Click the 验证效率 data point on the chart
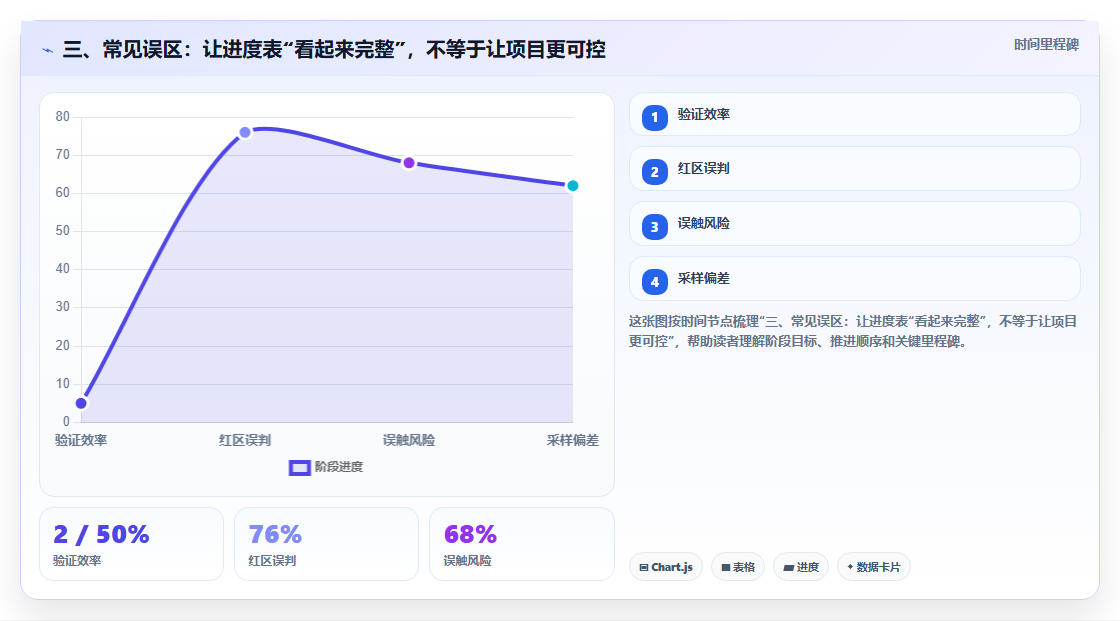 click(81, 403)
